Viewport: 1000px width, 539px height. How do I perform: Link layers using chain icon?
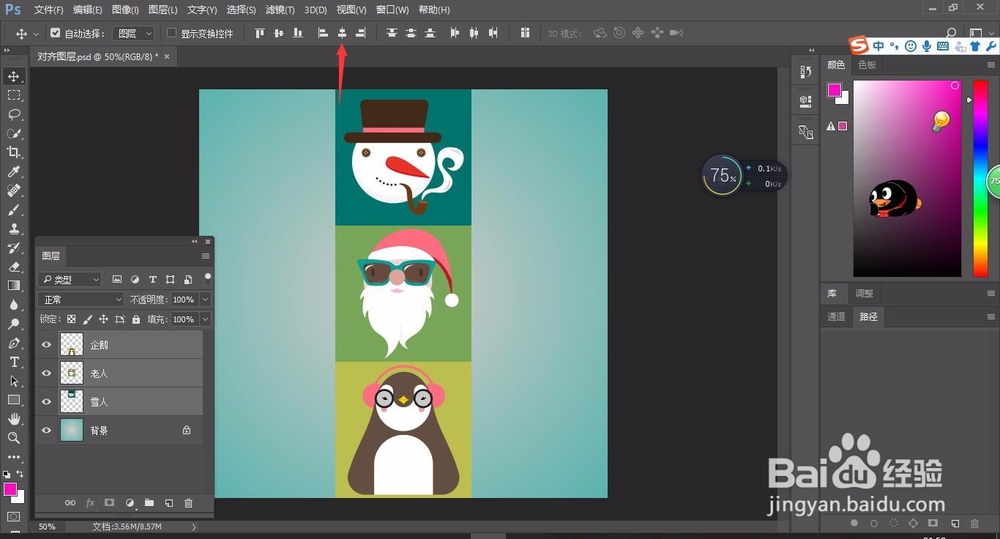tap(70, 503)
